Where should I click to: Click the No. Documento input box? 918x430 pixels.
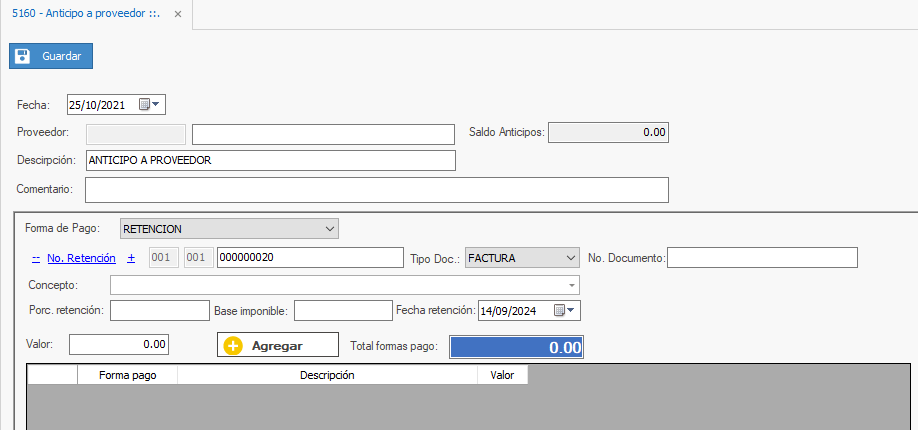(x=762, y=258)
